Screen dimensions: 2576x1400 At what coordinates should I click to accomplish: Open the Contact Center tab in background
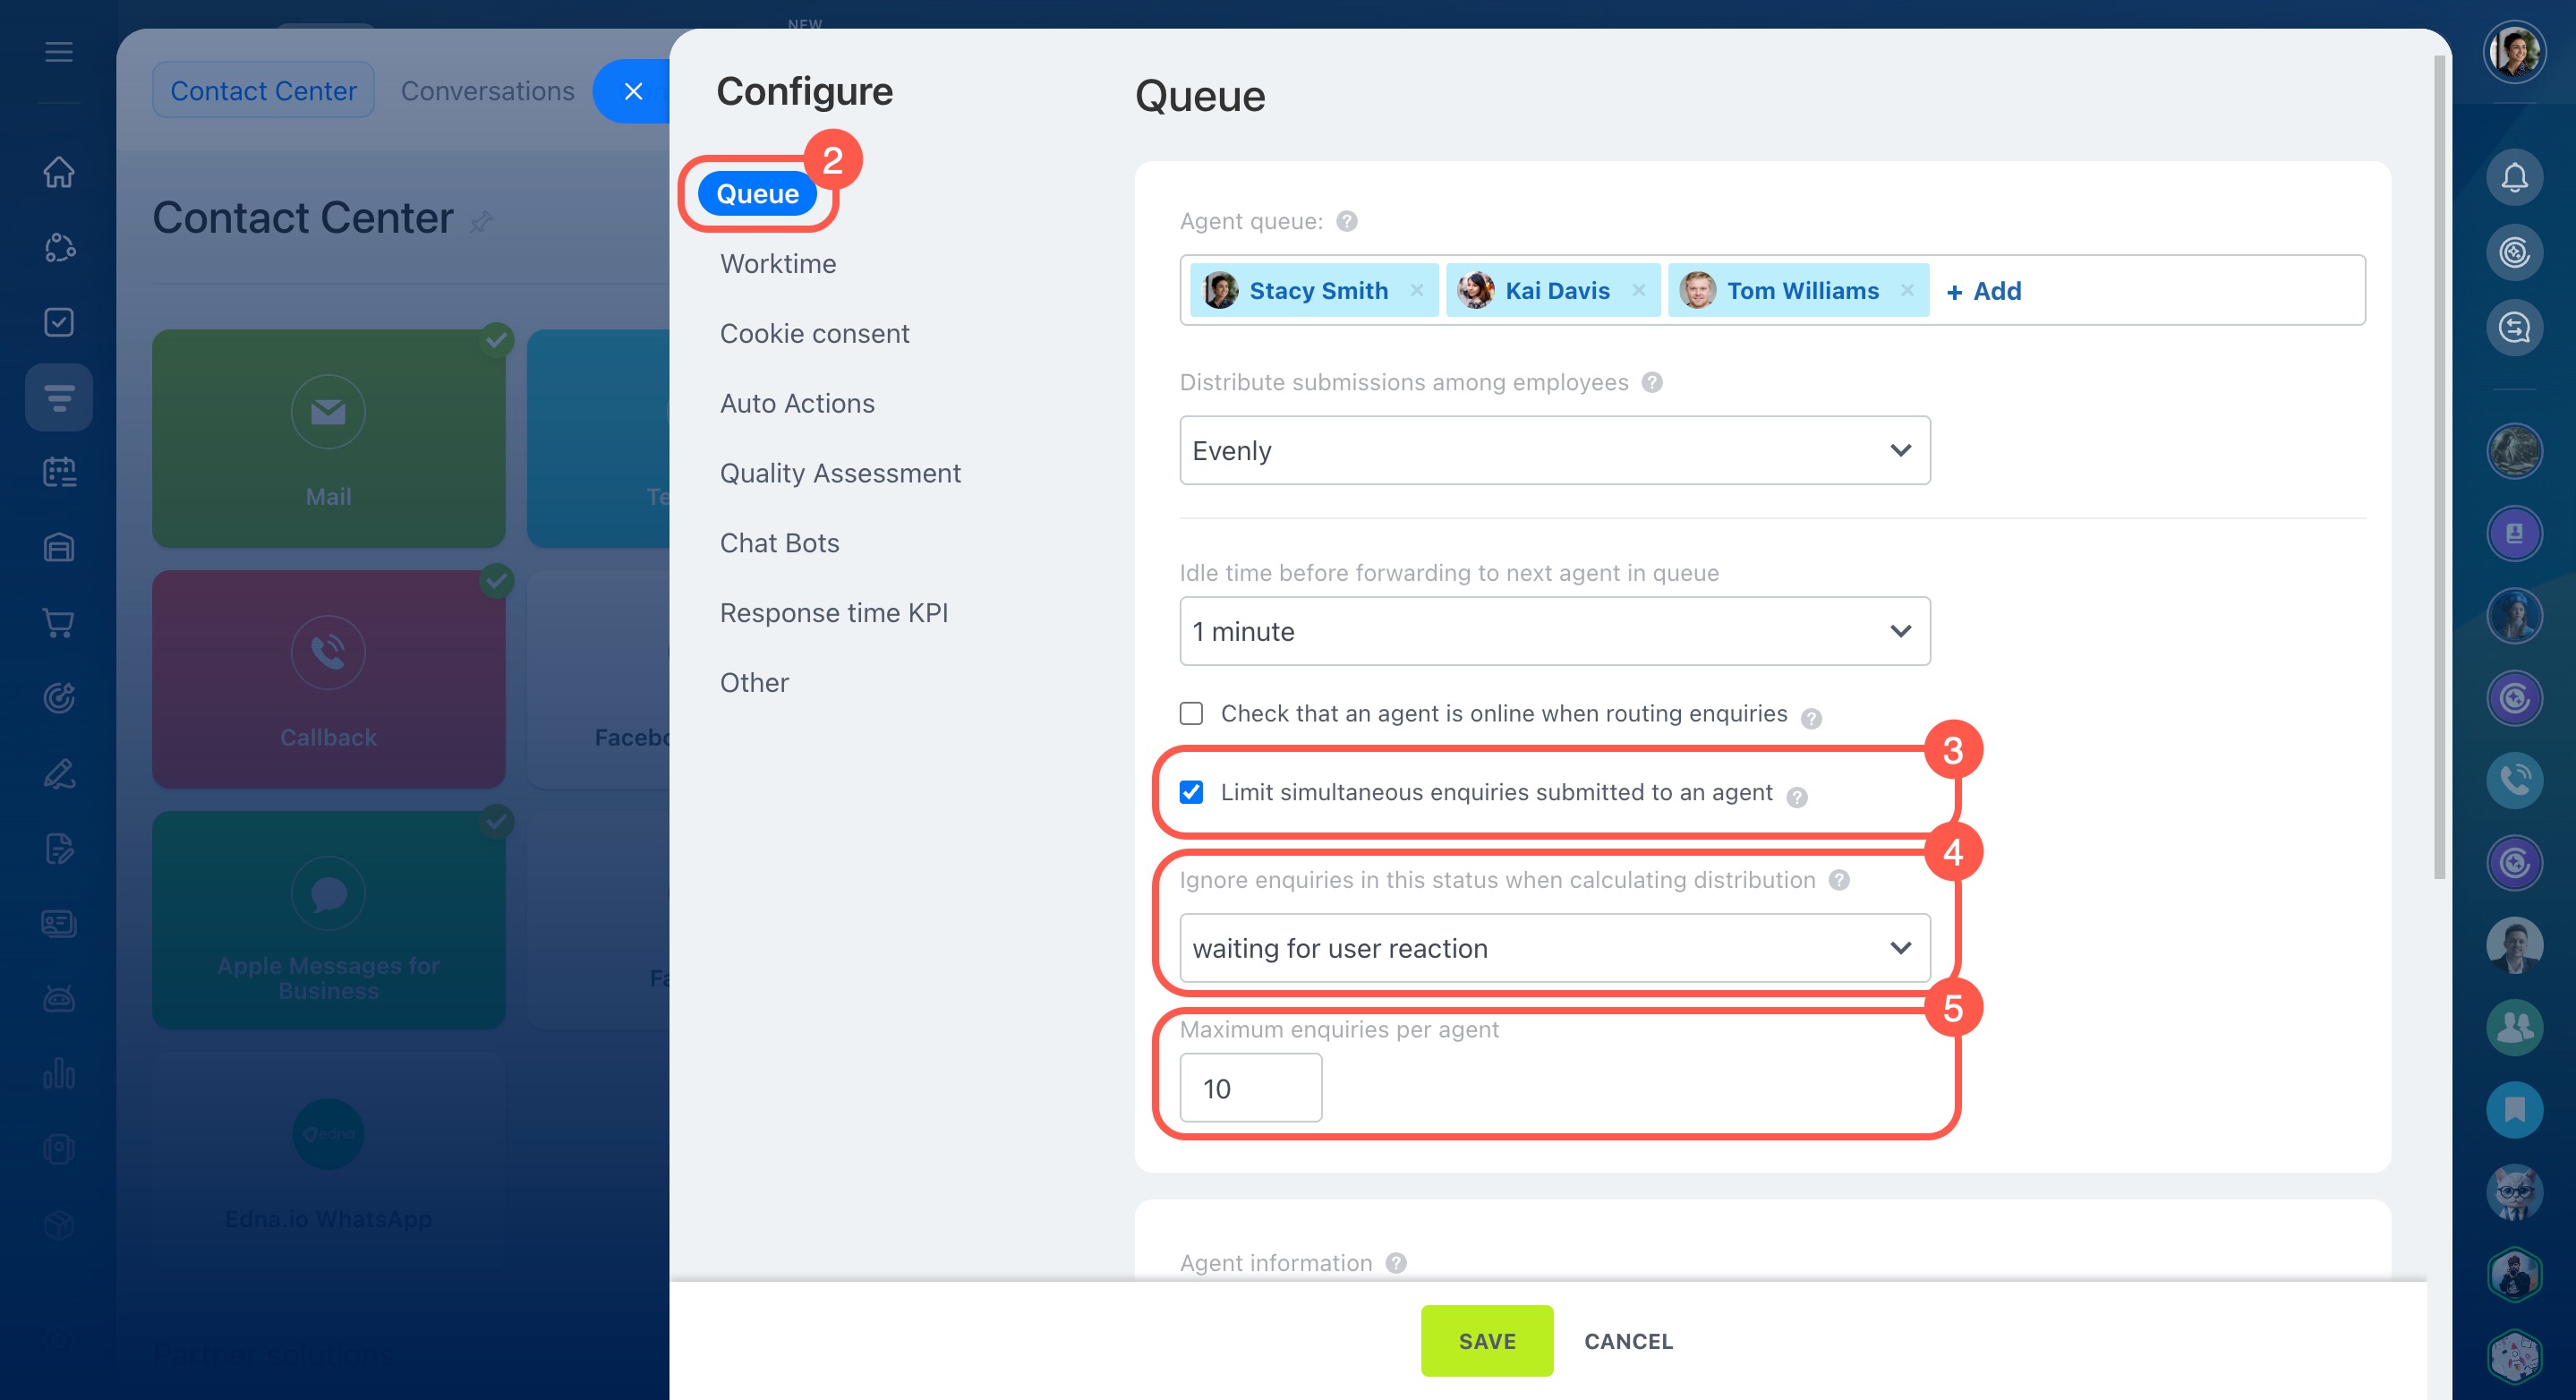coord(263,90)
